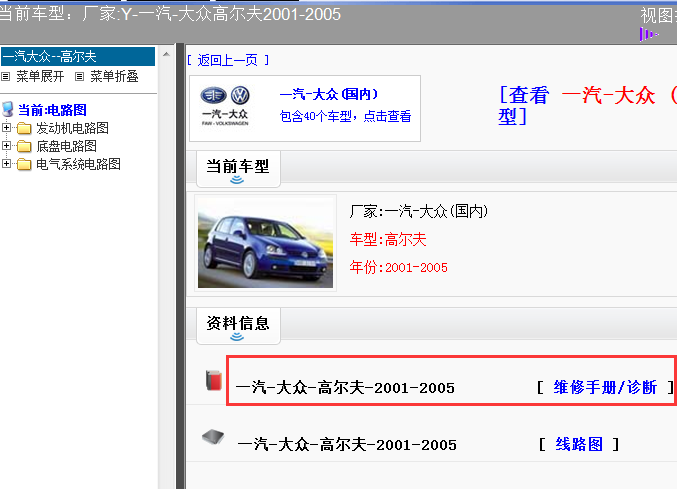This screenshot has height=489, width=677.
Task: Click the gray wiring diagram icon
Action: pyautogui.click(x=213, y=437)
